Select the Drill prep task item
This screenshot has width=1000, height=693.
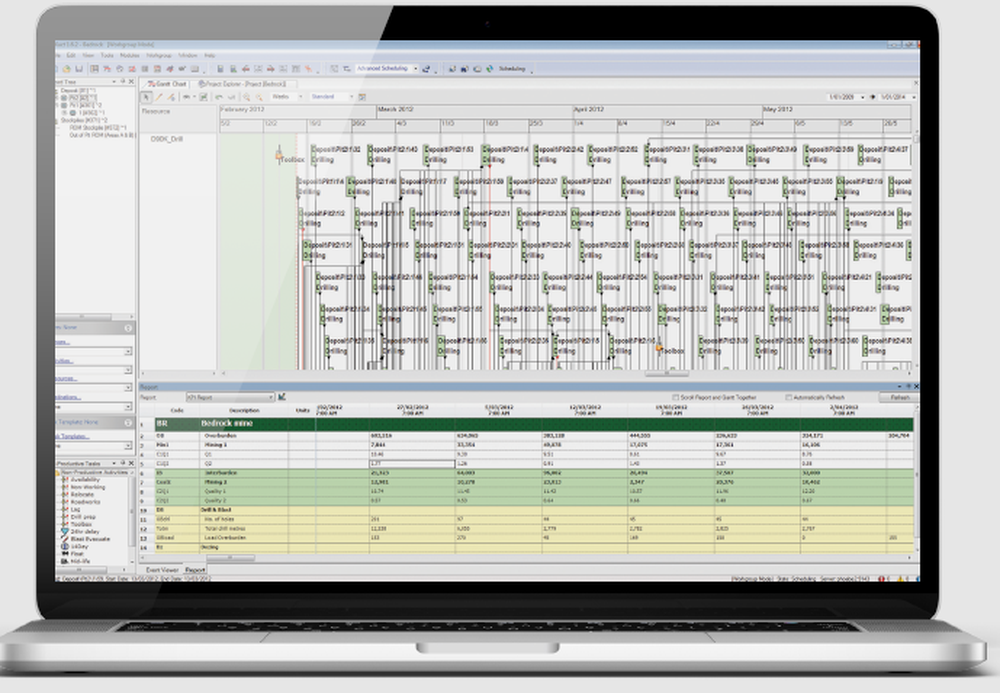tap(83, 517)
